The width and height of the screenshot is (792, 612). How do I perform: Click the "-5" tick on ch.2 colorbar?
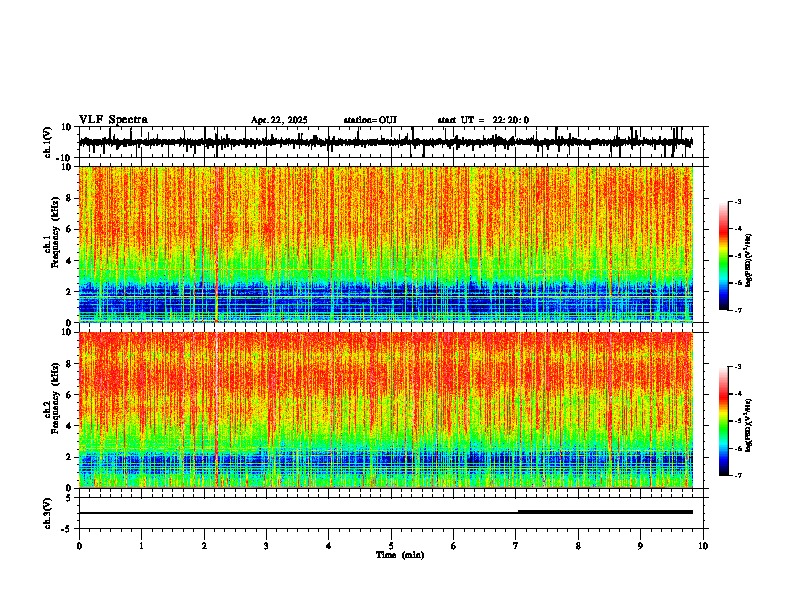(737, 421)
